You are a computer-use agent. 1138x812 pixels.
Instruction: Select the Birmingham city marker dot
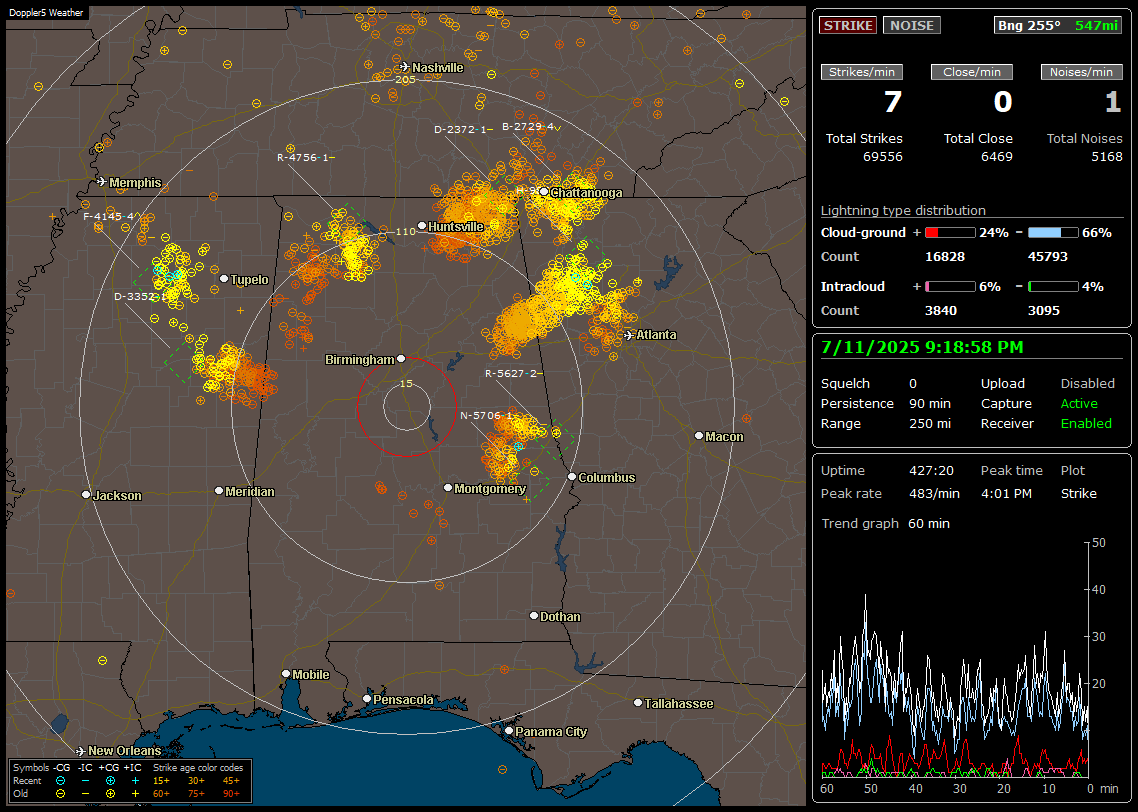tap(401, 358)
